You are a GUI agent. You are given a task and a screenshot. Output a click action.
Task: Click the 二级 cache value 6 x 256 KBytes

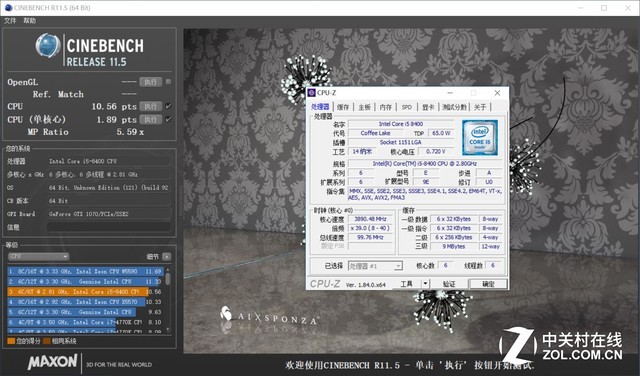tap(454, 237)
